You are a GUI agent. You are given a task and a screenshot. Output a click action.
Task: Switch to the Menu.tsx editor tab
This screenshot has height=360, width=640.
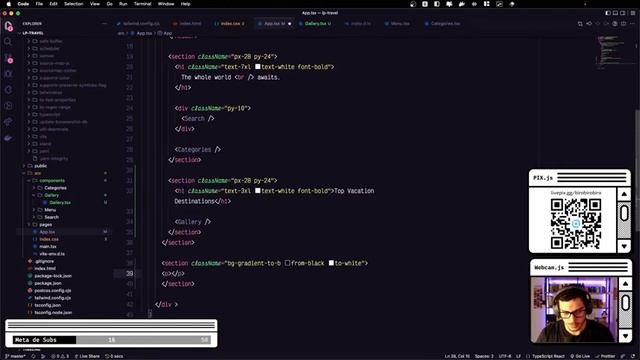397,24
